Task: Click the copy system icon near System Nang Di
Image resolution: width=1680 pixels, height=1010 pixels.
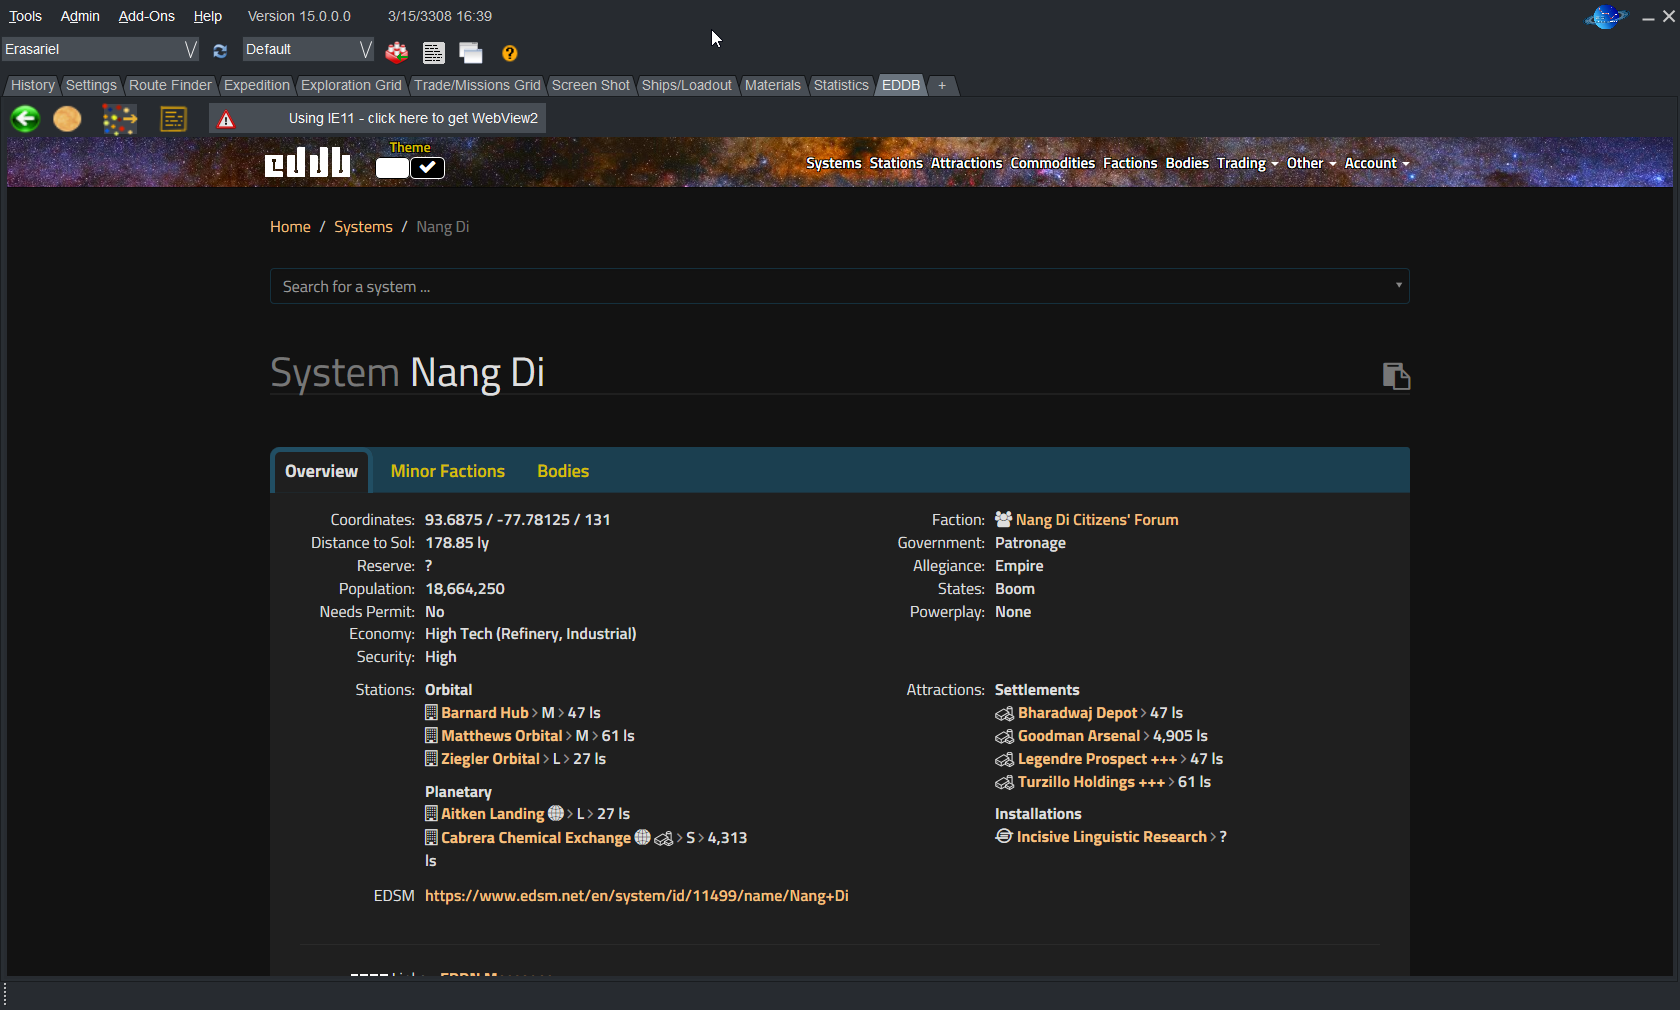Action: point(1395,377)
